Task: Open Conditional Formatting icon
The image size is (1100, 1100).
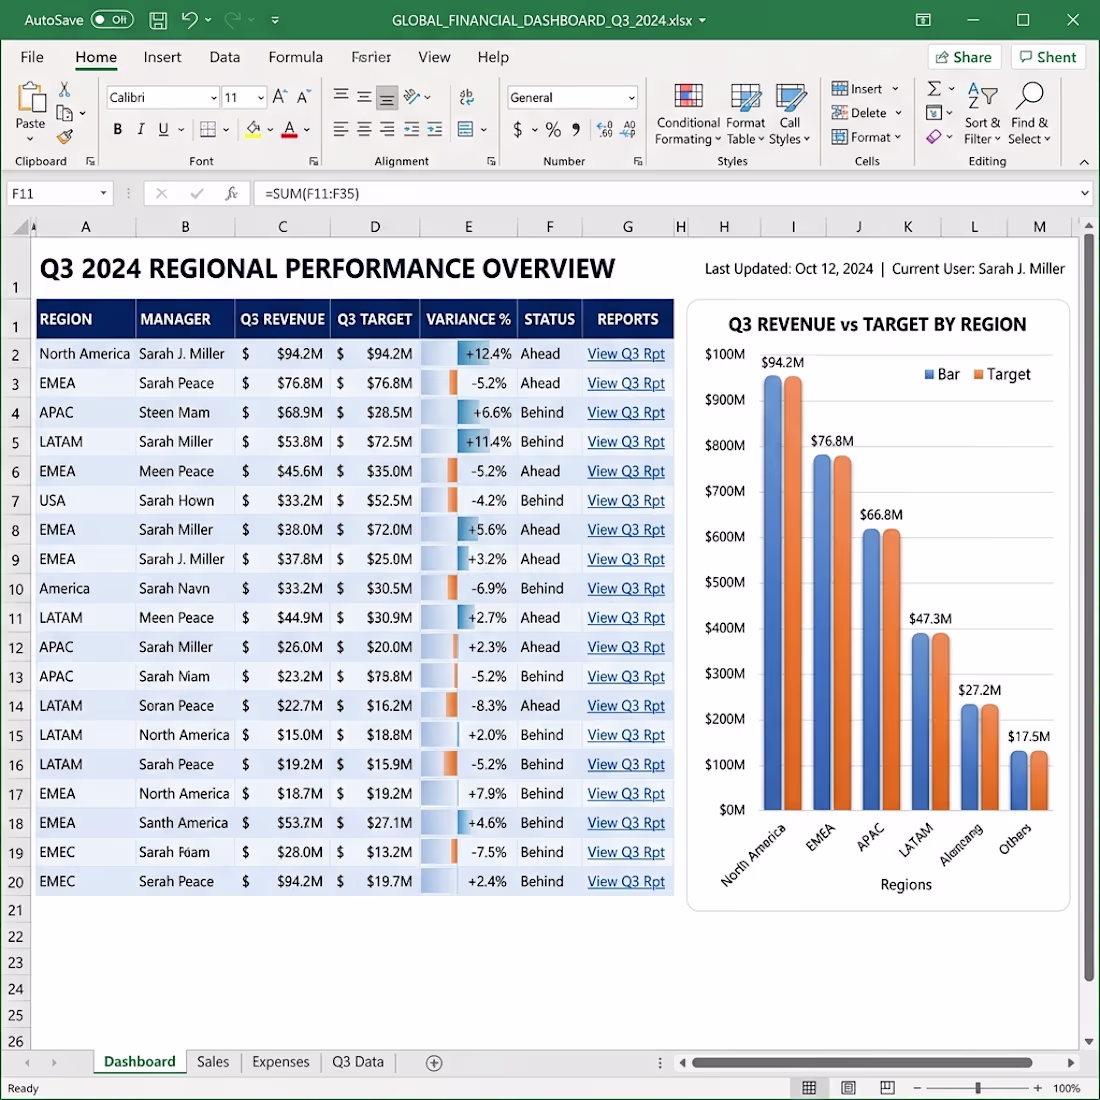Action: point(688,98)
